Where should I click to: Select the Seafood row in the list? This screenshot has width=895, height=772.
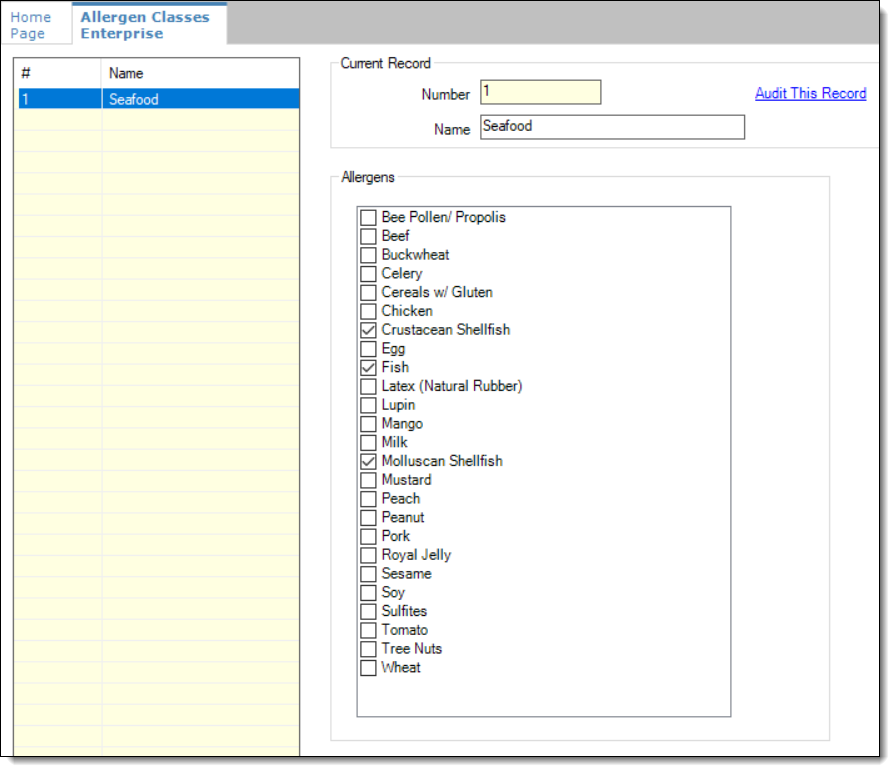coord(159,99)
